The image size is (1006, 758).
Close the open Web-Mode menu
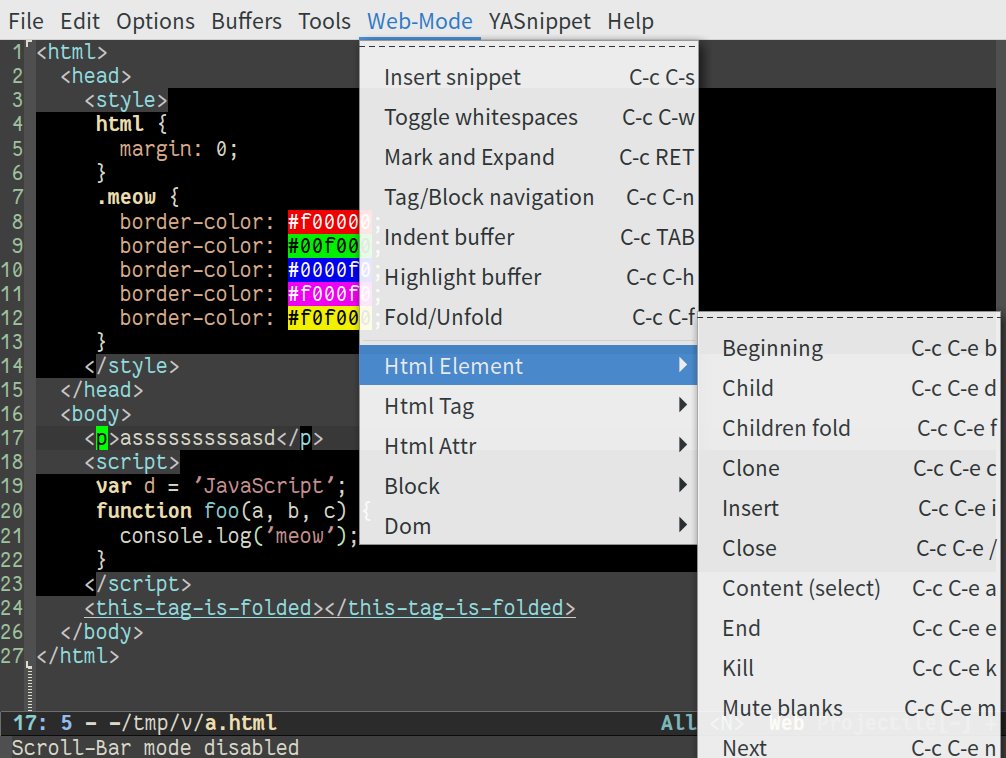click(420, 21)
